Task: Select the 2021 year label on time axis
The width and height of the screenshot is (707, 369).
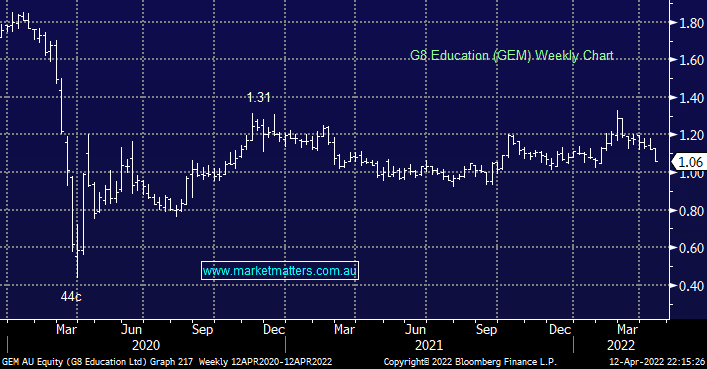Action: [x=429, y=346]
